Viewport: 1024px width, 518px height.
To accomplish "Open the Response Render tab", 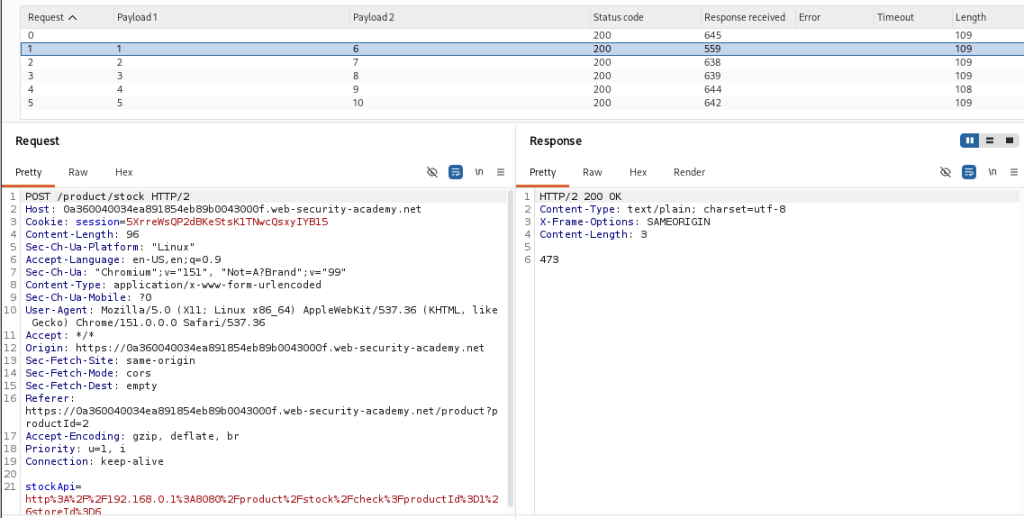I will click(689, 172).
